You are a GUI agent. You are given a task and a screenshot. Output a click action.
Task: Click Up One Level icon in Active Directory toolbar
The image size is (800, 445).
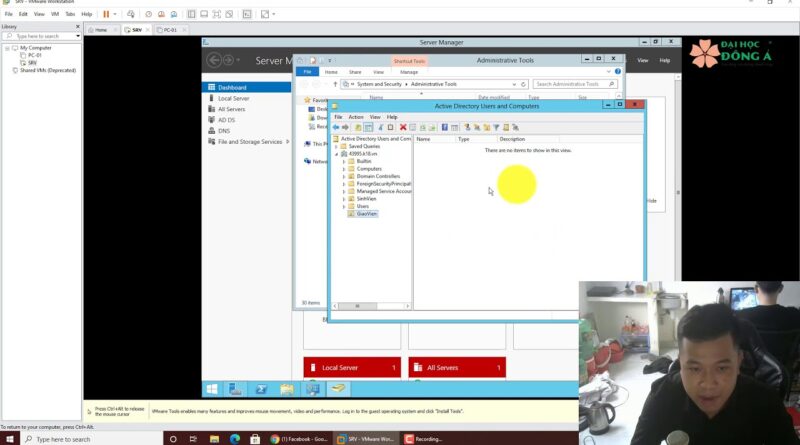point(358,128)
